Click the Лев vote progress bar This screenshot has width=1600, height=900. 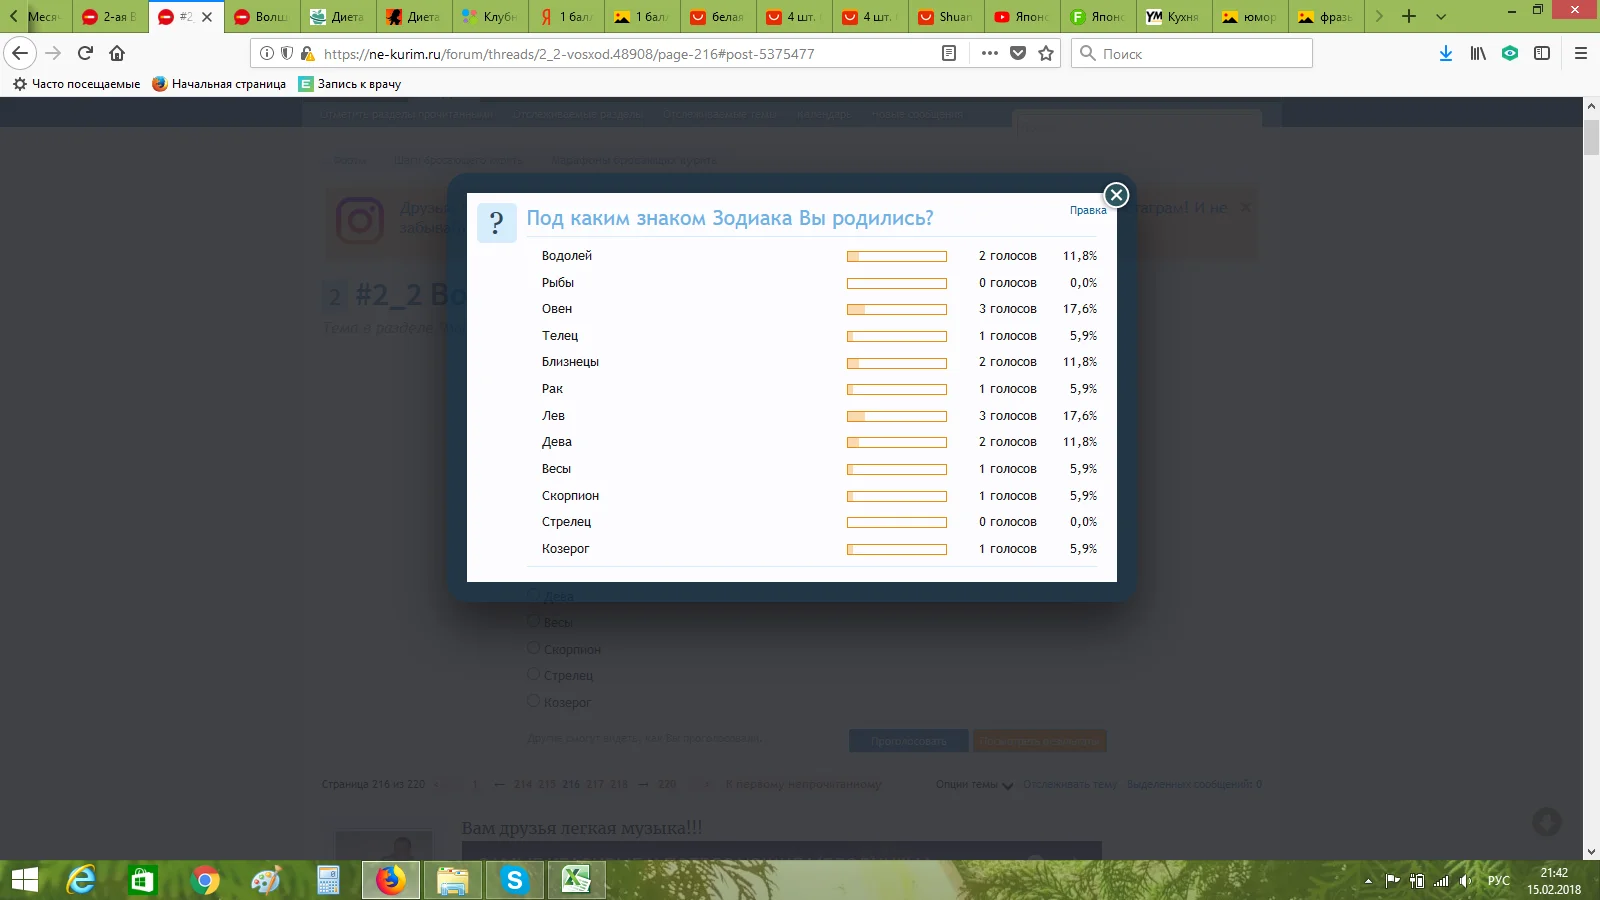click(x=897, y=416)
